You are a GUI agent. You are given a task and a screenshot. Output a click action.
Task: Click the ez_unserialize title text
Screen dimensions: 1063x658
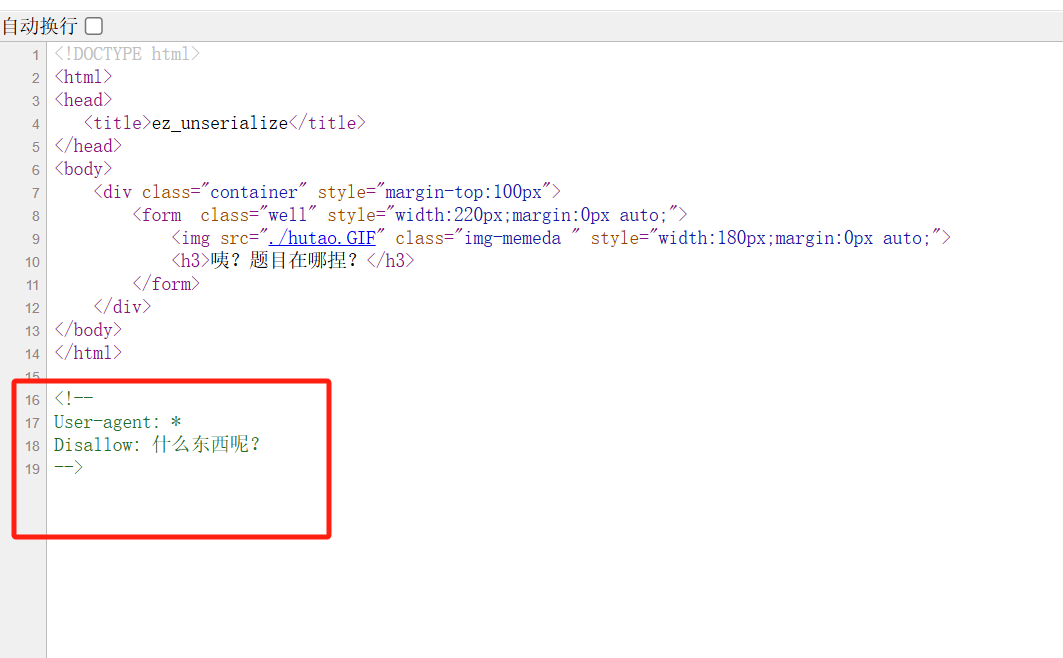[220, 123]
